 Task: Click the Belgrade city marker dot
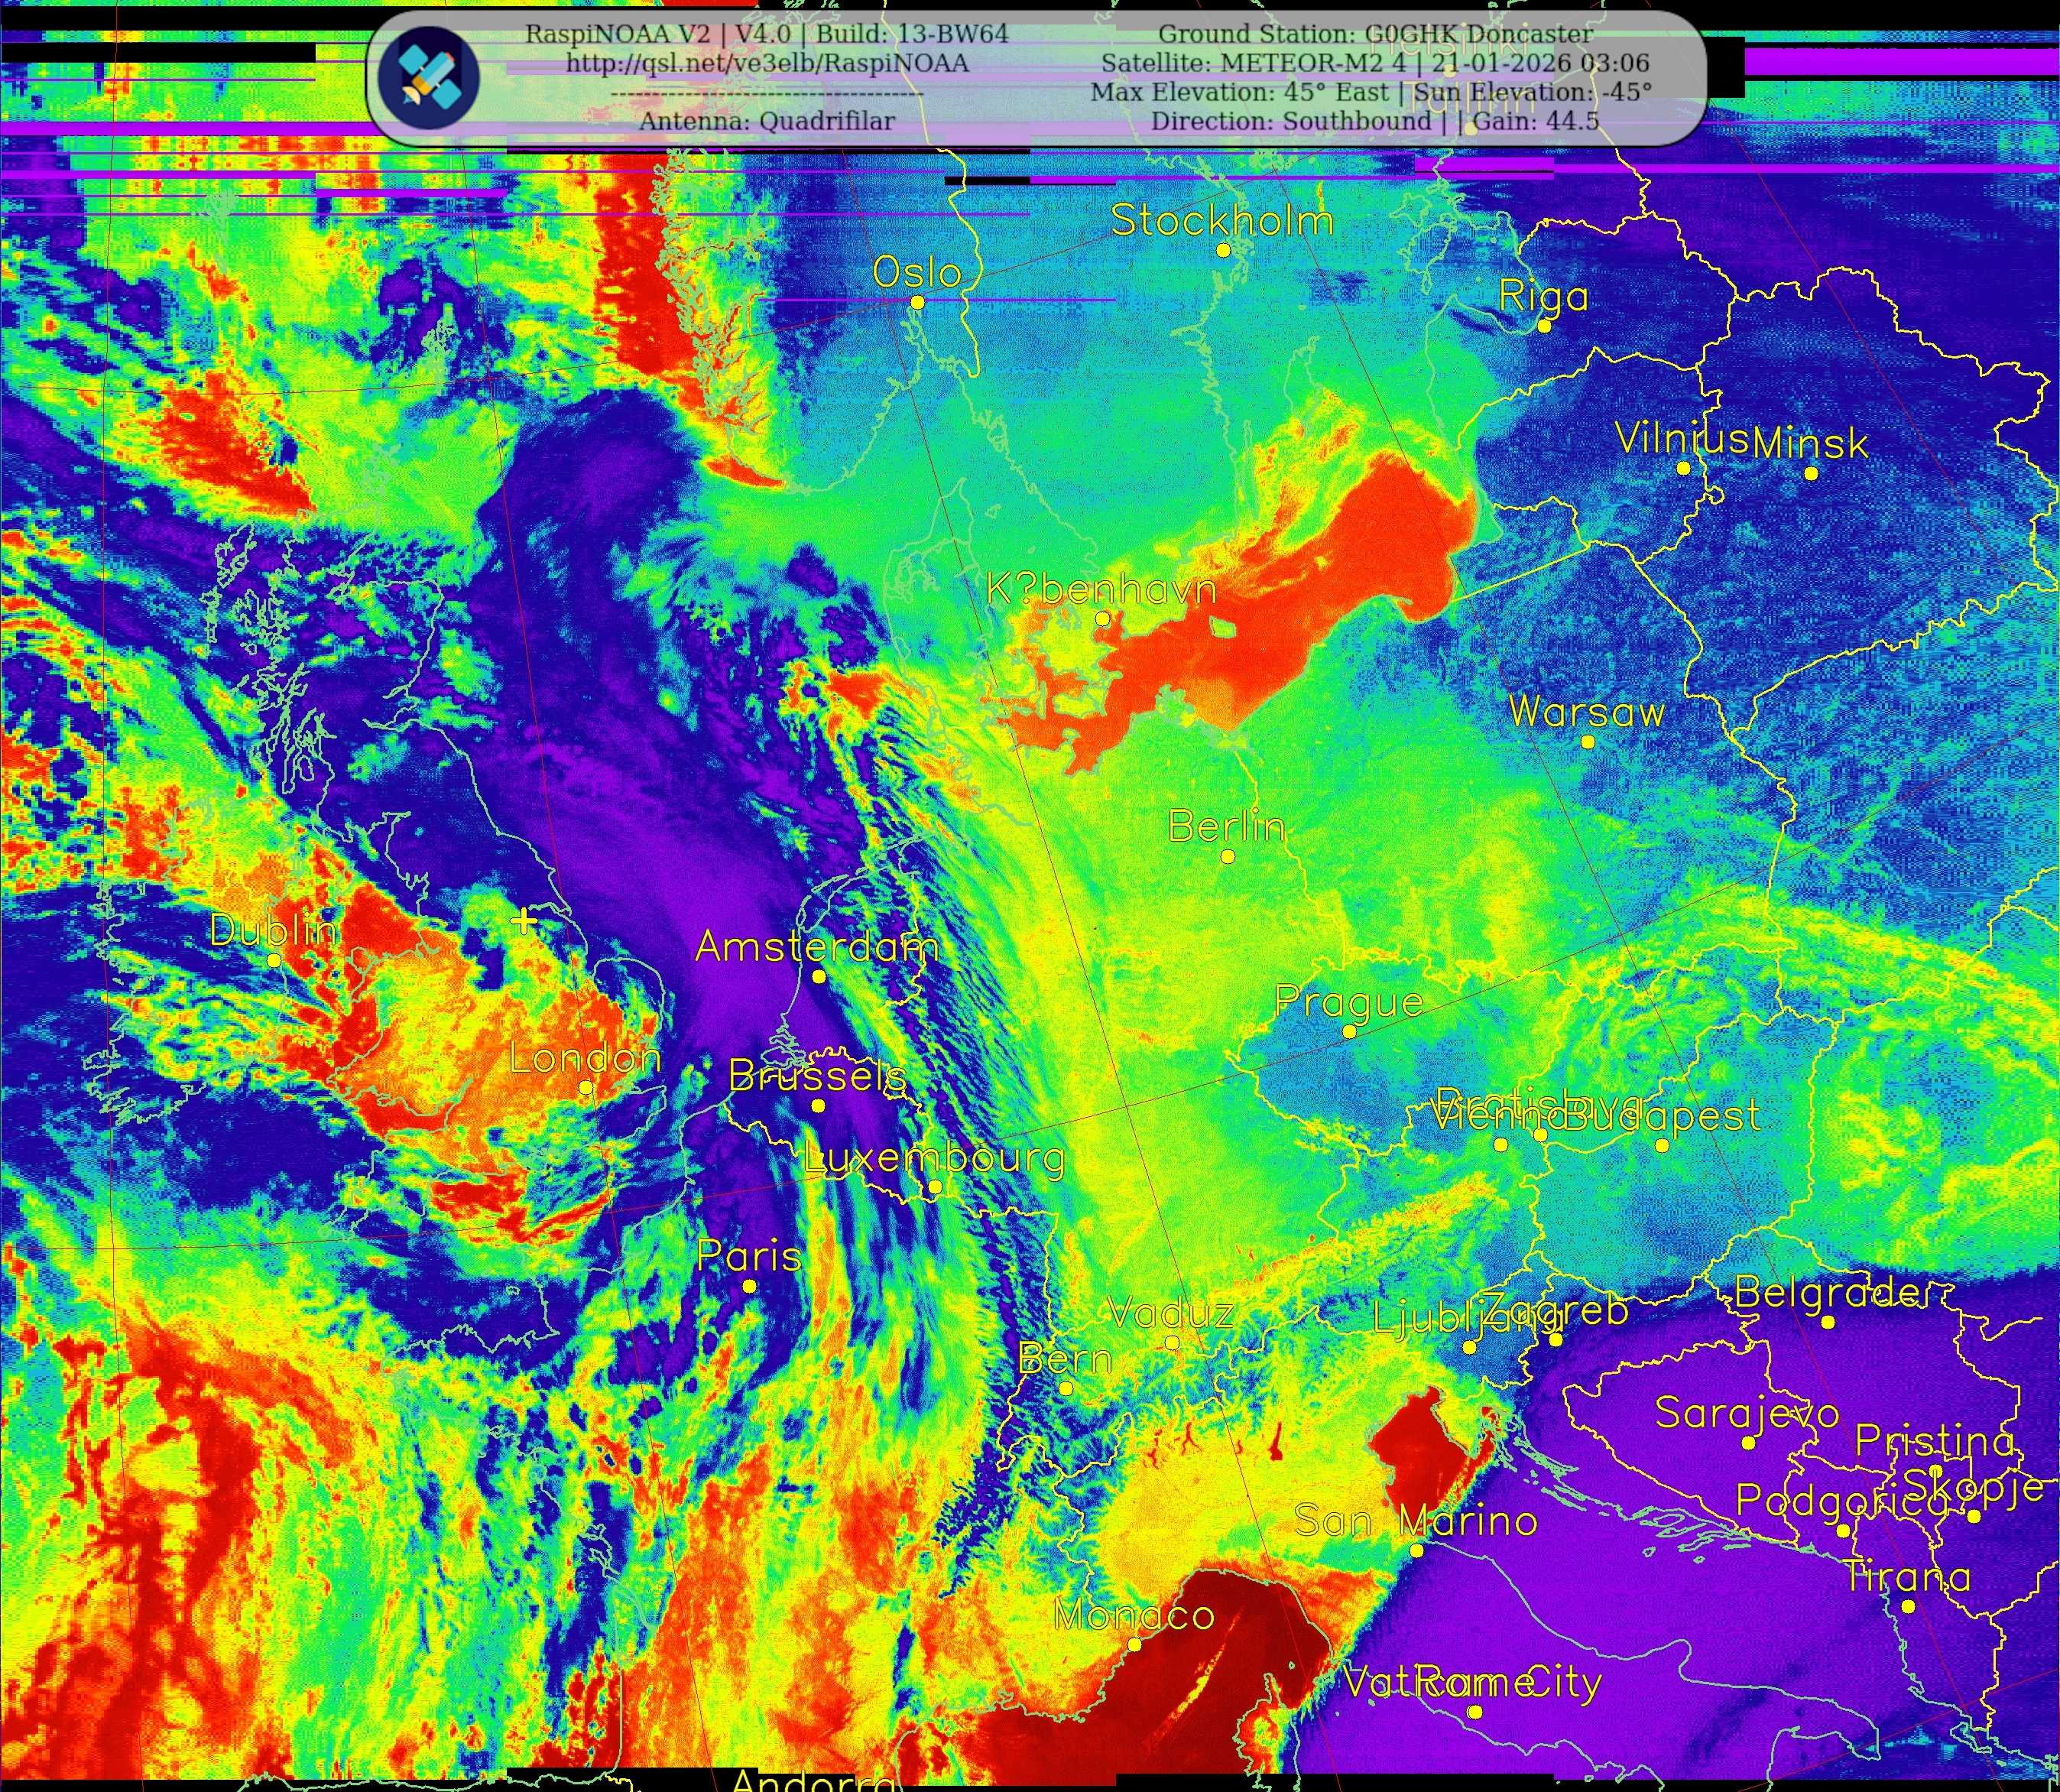1828,1322
